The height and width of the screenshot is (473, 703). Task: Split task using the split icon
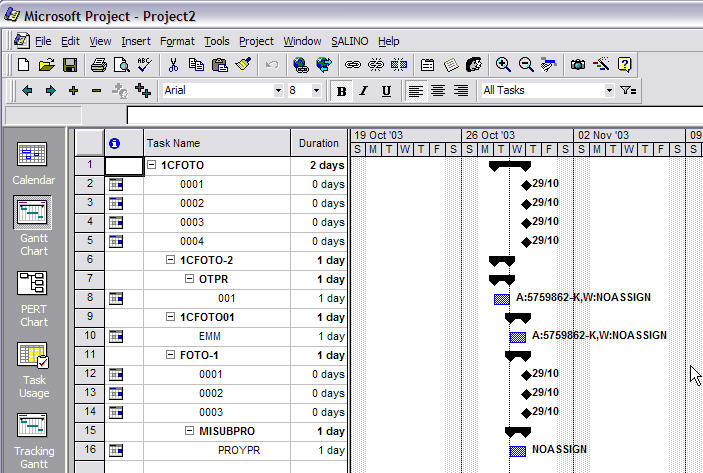(399, 65)
